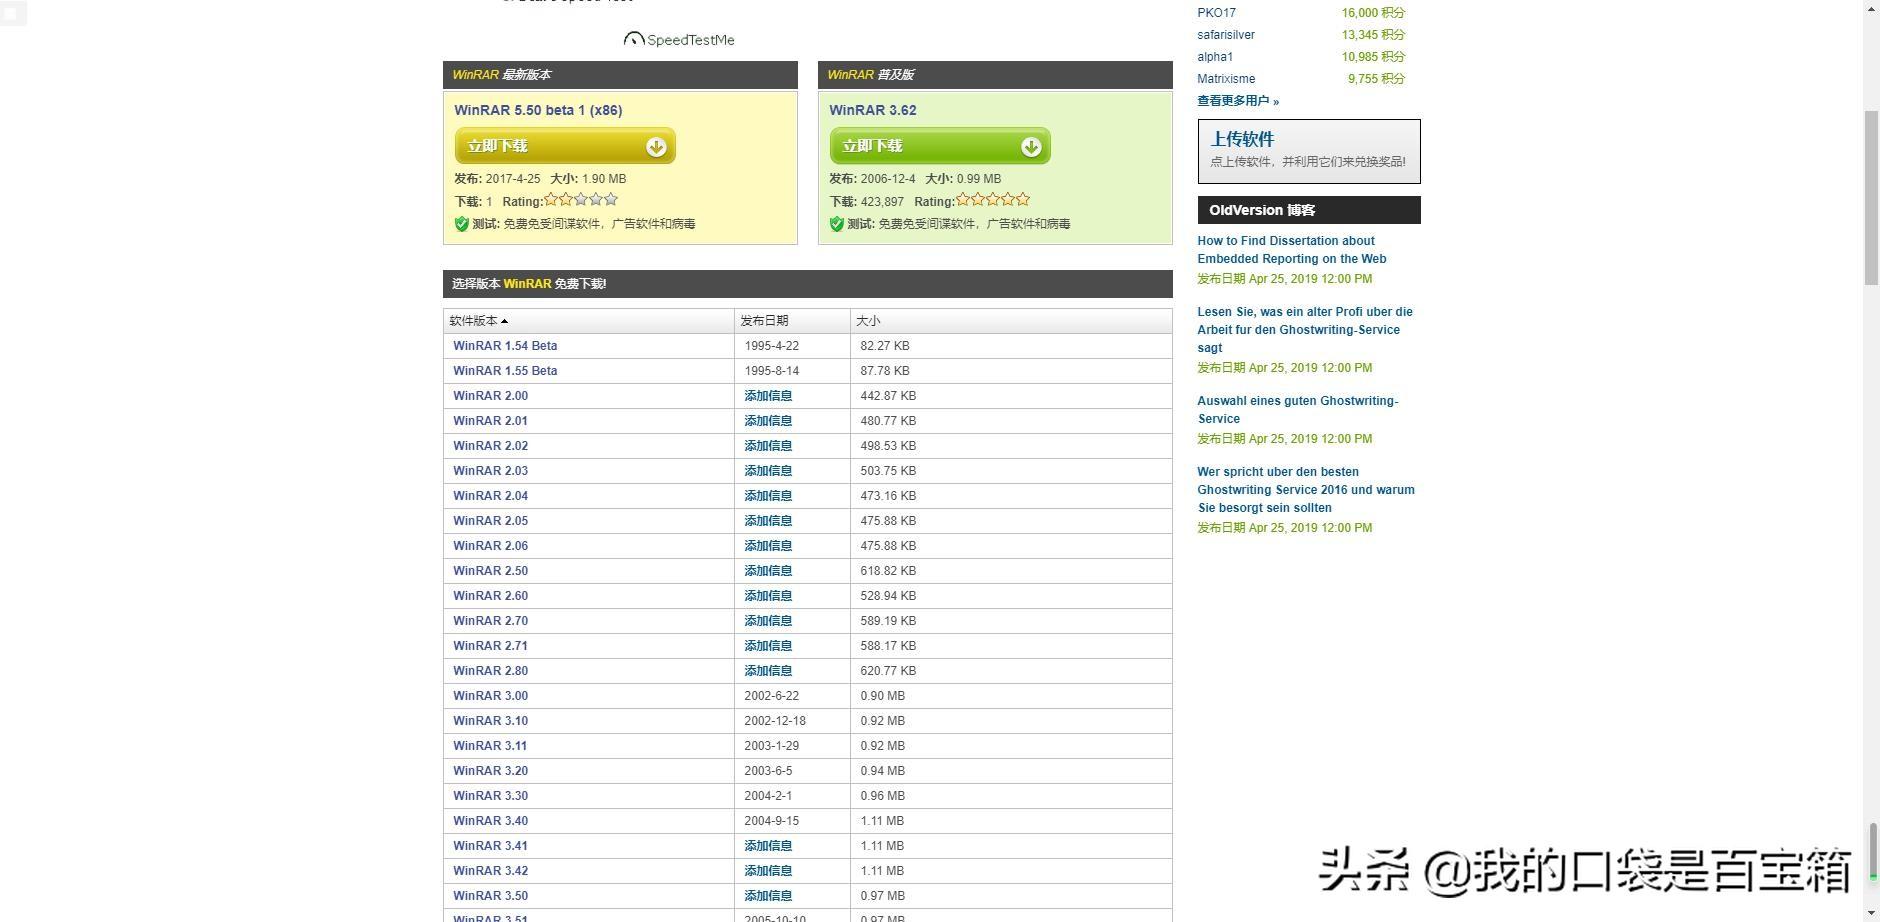Open WinRAR 2.00 version link
Viewport: 1880px width, 922px height.
(x=490, y=396)
